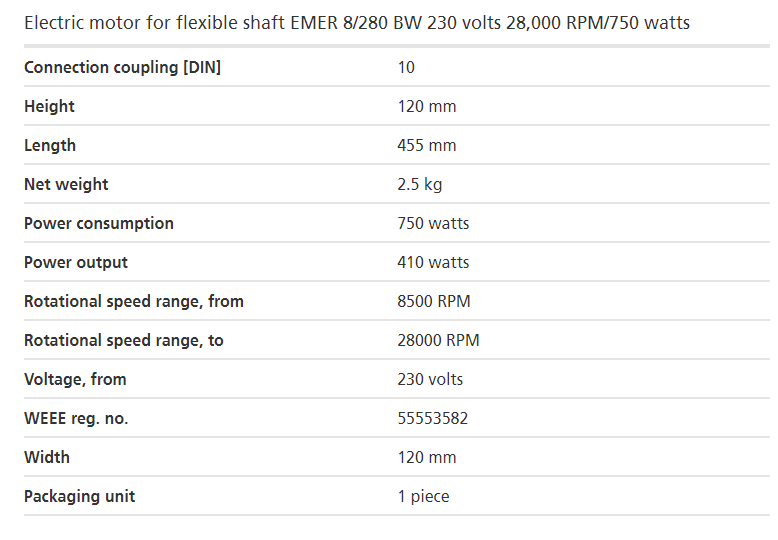Click the Length value 455 mm

click(427, 145)
